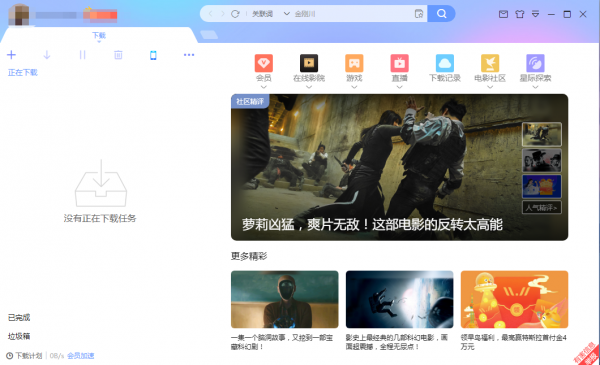The height and width of the screenshot is (365, 600).
Task: Open the orange red-envelope promo thumbnail
Action: (514, 299)
